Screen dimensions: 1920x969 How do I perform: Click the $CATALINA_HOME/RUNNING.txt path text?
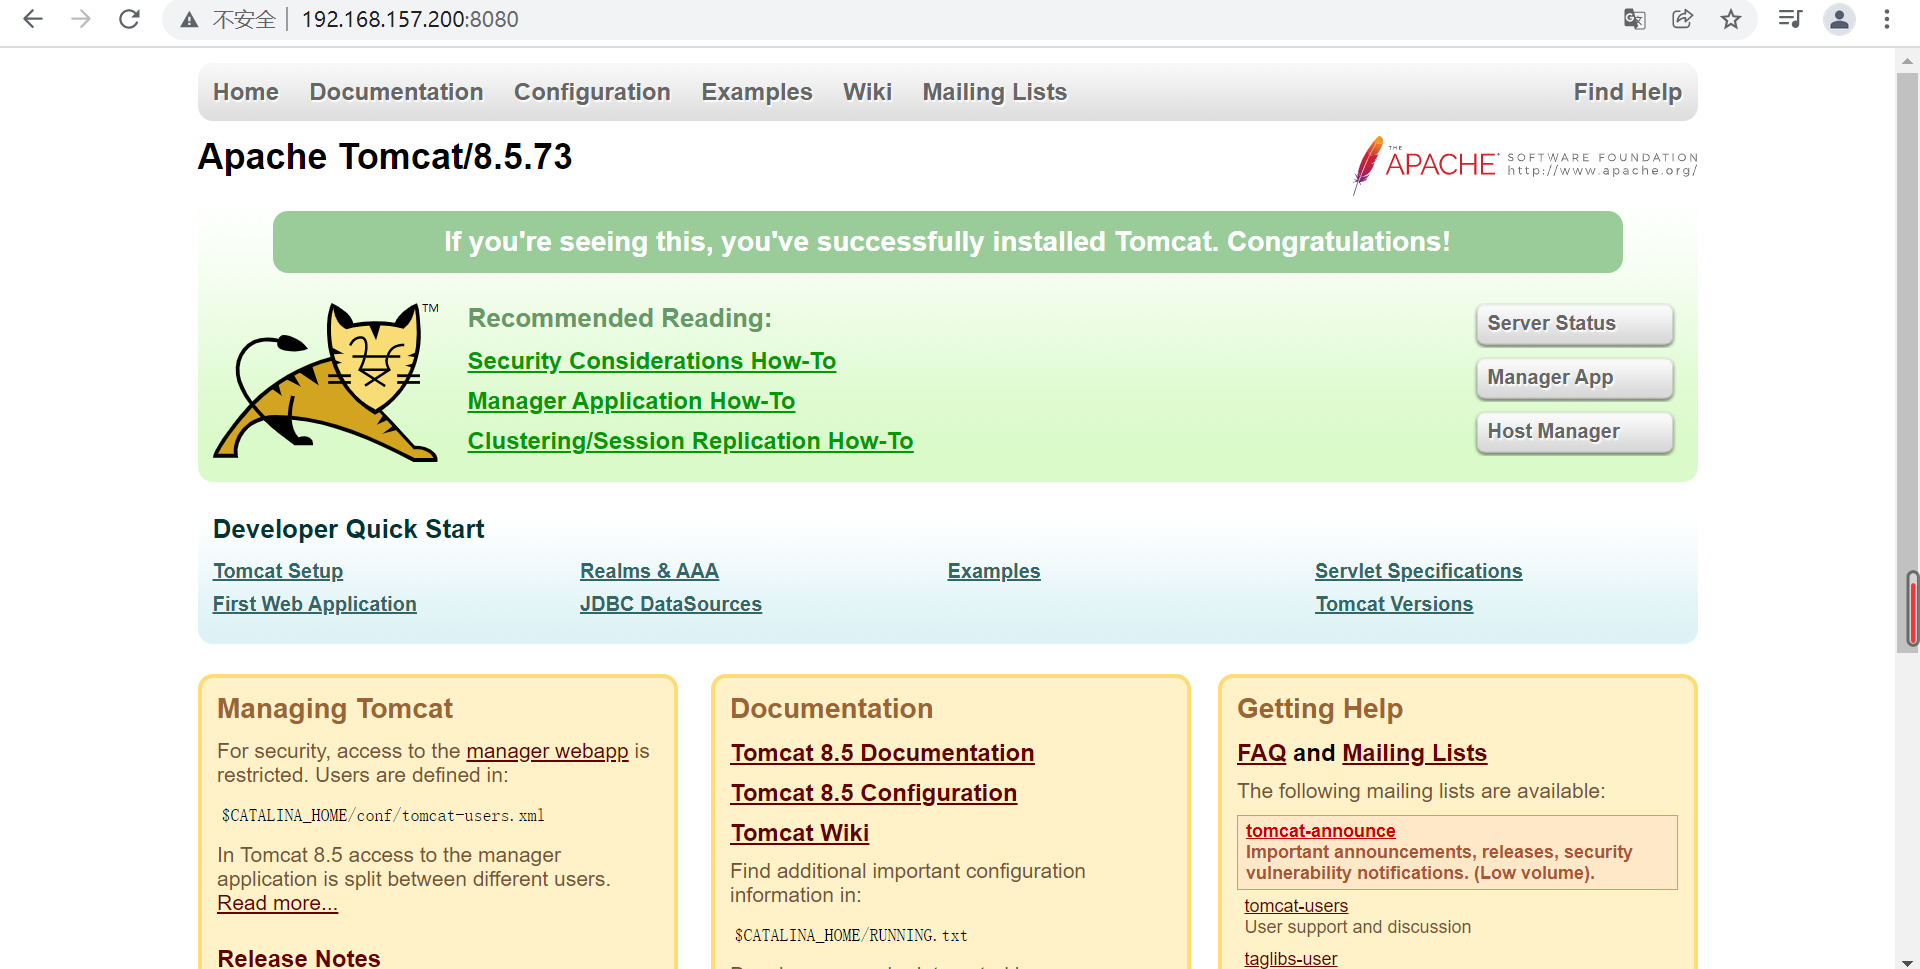point(851,936)
